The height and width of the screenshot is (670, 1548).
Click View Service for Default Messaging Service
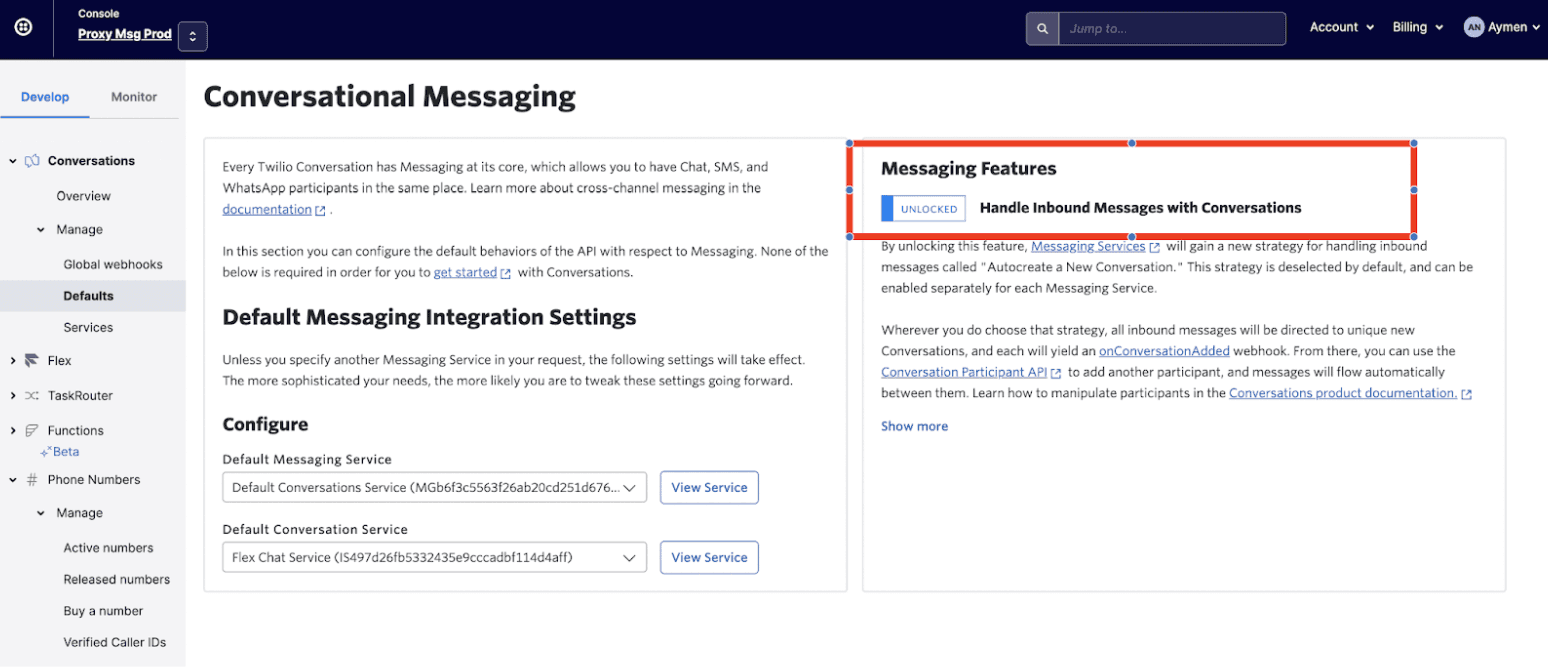pyautogui.click(x=709, y=487)
